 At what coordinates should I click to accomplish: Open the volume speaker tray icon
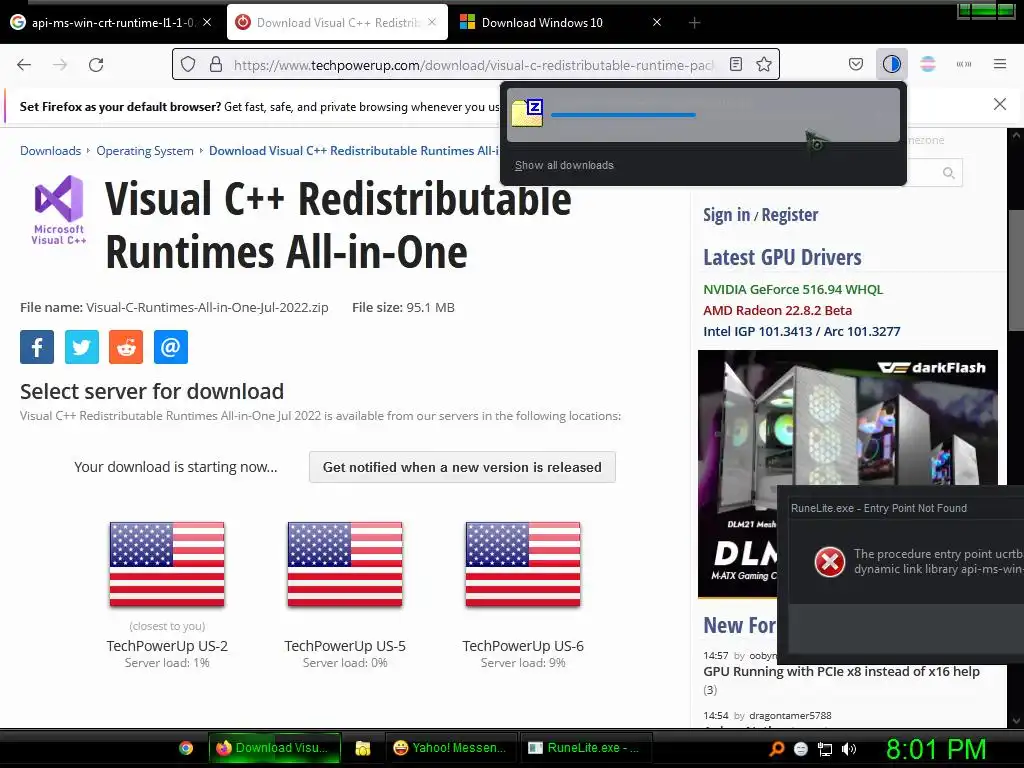[x=849, y=749]
